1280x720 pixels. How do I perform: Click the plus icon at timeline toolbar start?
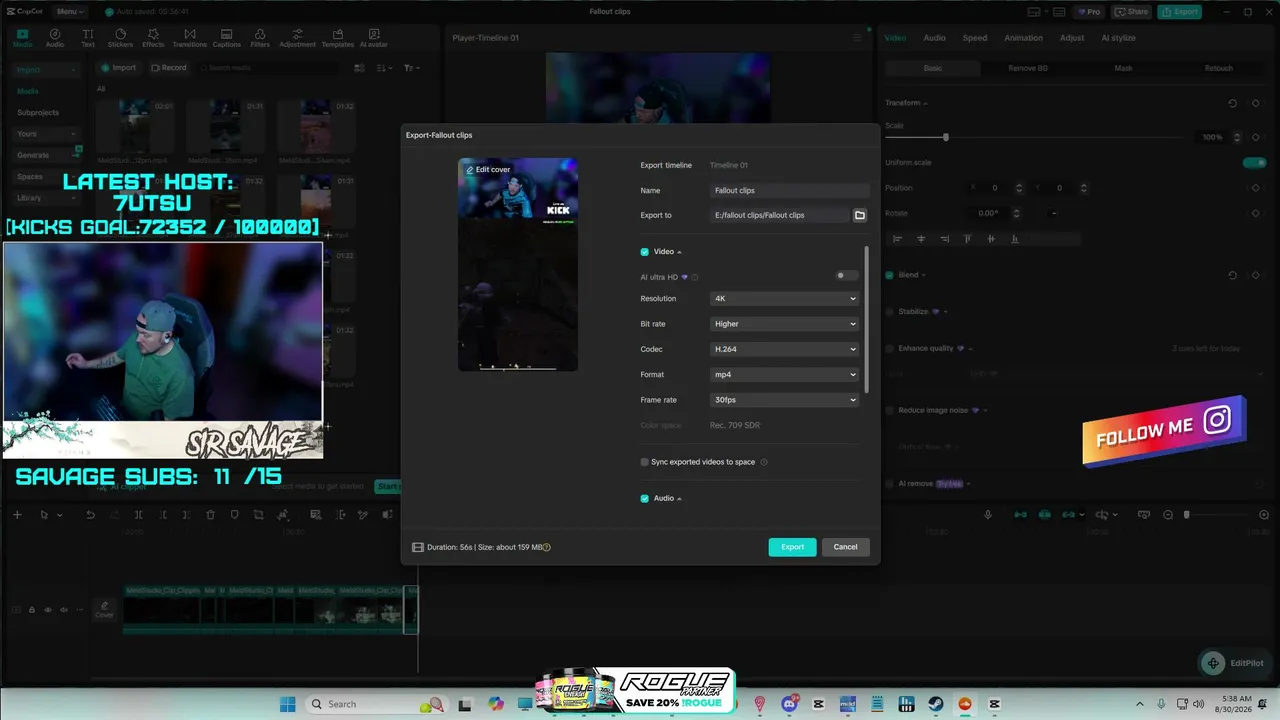tap(17, 515)
